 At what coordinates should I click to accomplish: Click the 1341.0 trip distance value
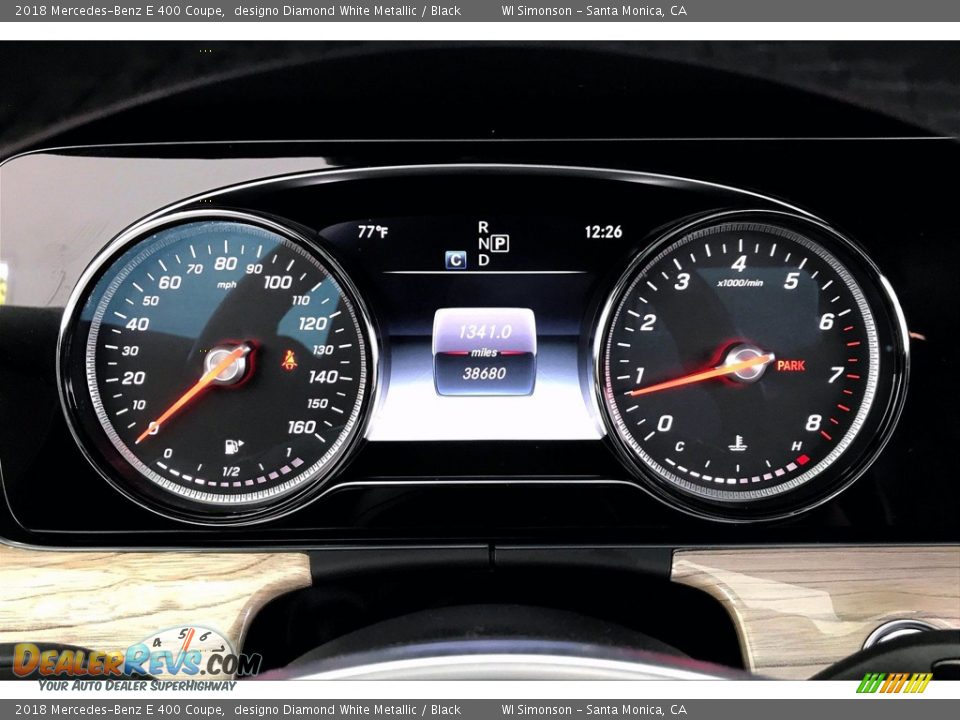[x=485, y=332]
